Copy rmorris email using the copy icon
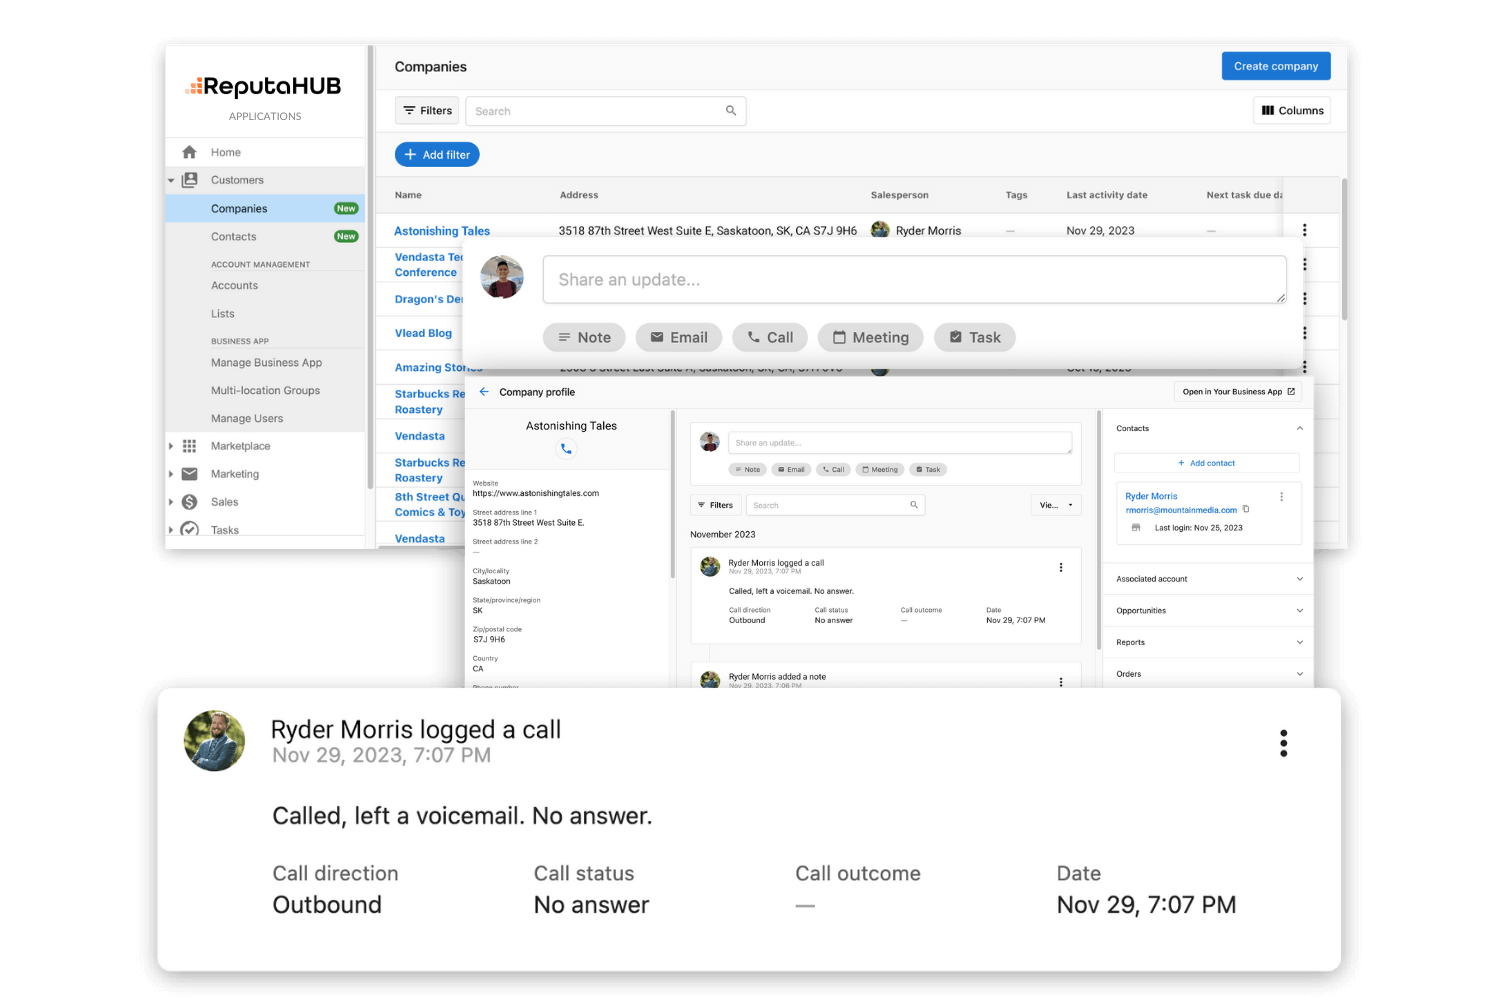The image size is (1500, 1000). pyautogui.click(x=1246, y=509)
